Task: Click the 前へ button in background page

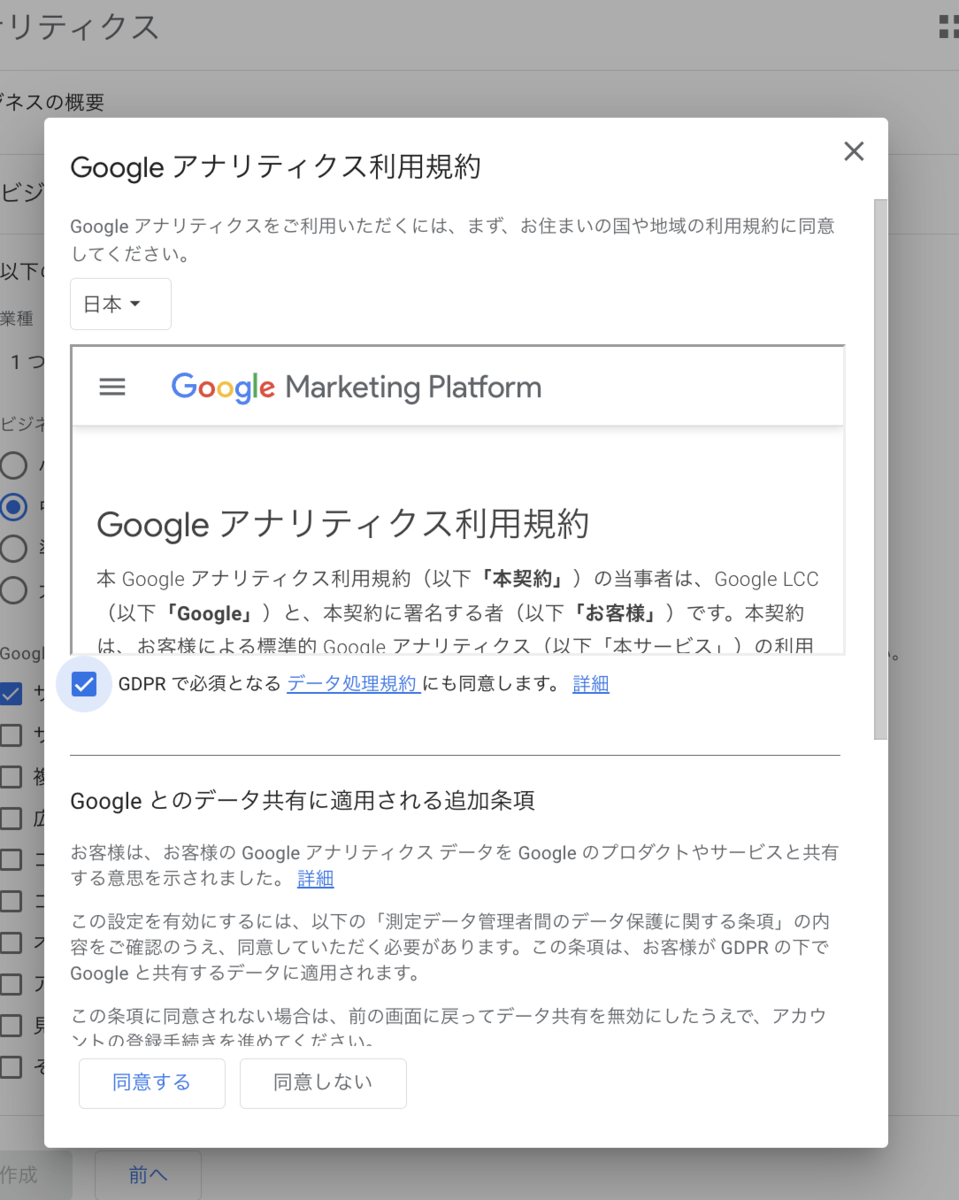Action: (148, 1175)
